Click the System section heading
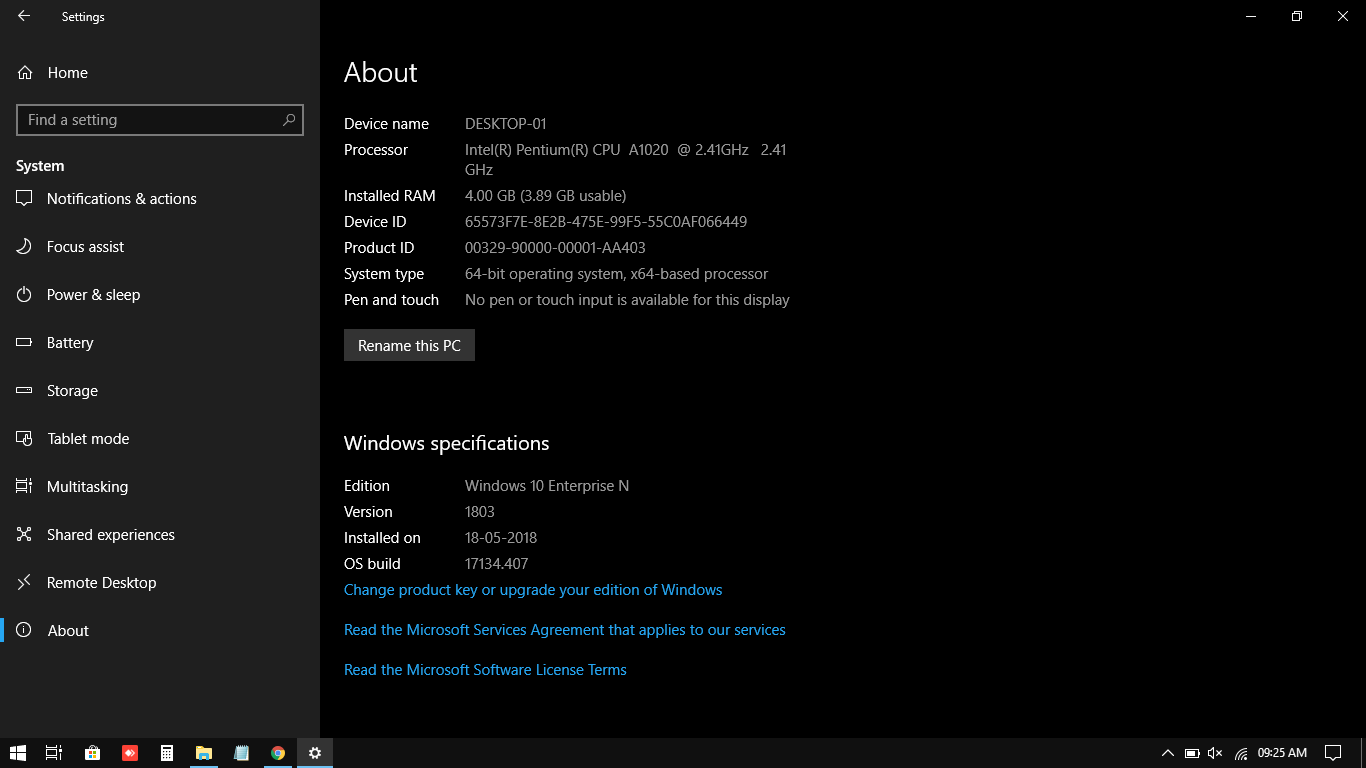Image resolution: width=1366 pixels, height=768 pixels. tap(40, 166)
